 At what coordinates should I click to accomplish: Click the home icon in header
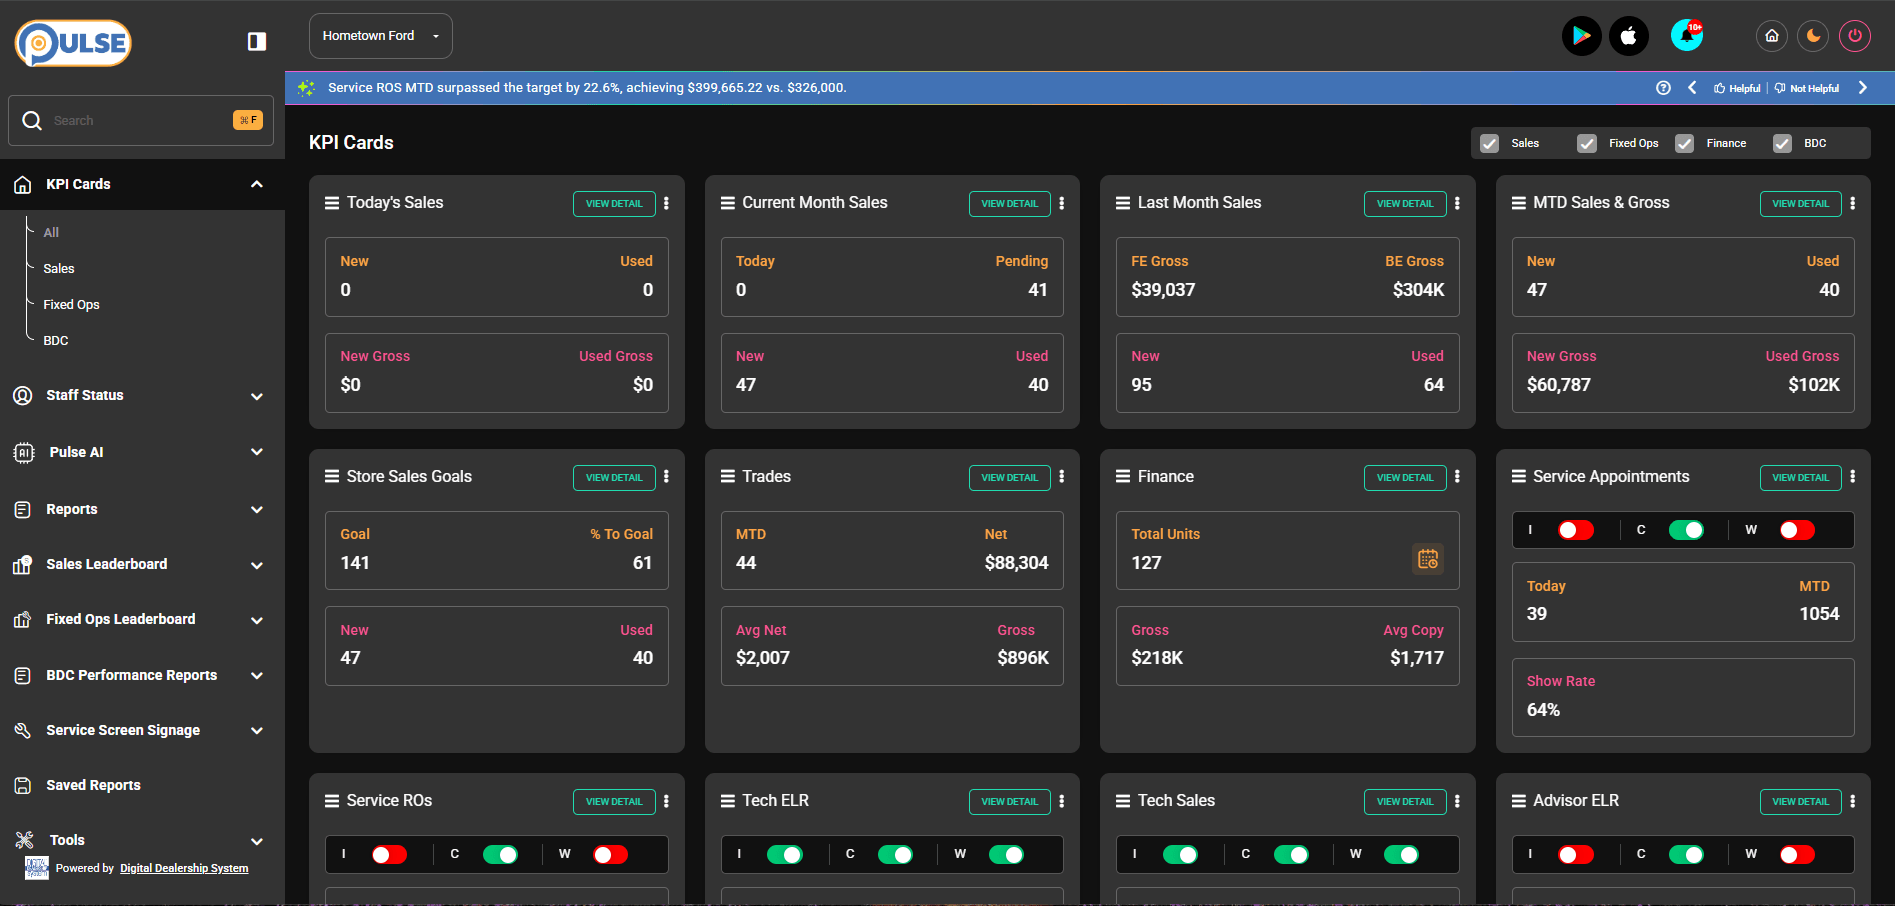click(1771, 36)
